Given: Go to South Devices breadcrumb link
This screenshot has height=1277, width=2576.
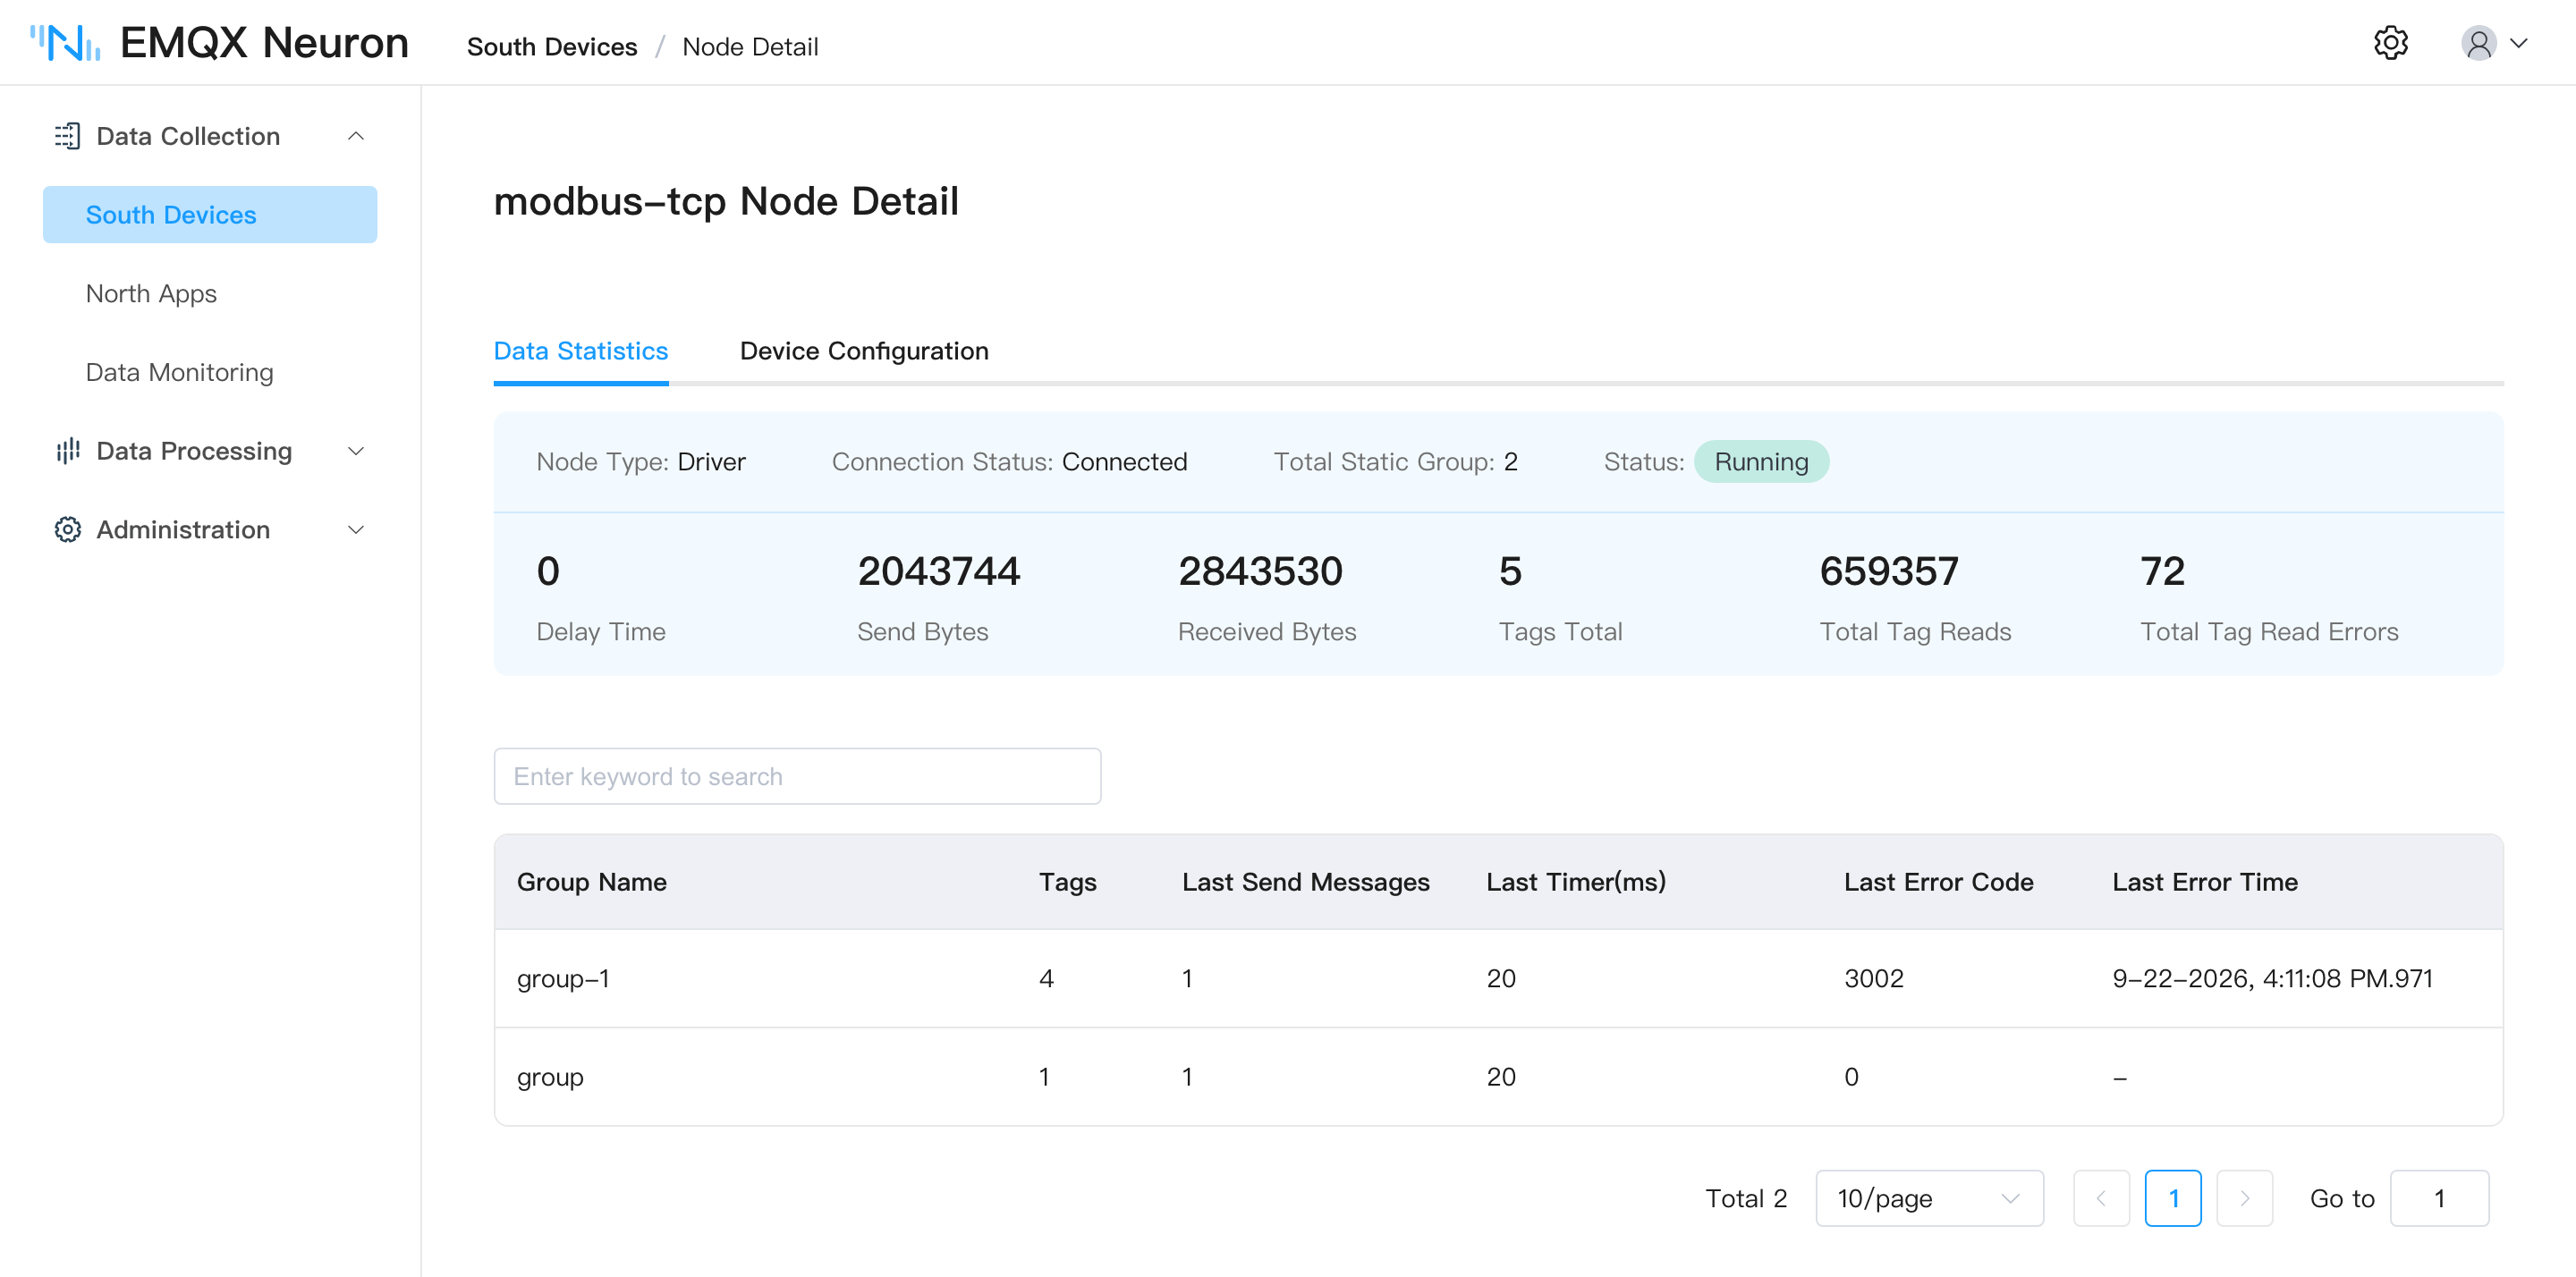Looking at the screenshot, I should [x=552, y=47].
